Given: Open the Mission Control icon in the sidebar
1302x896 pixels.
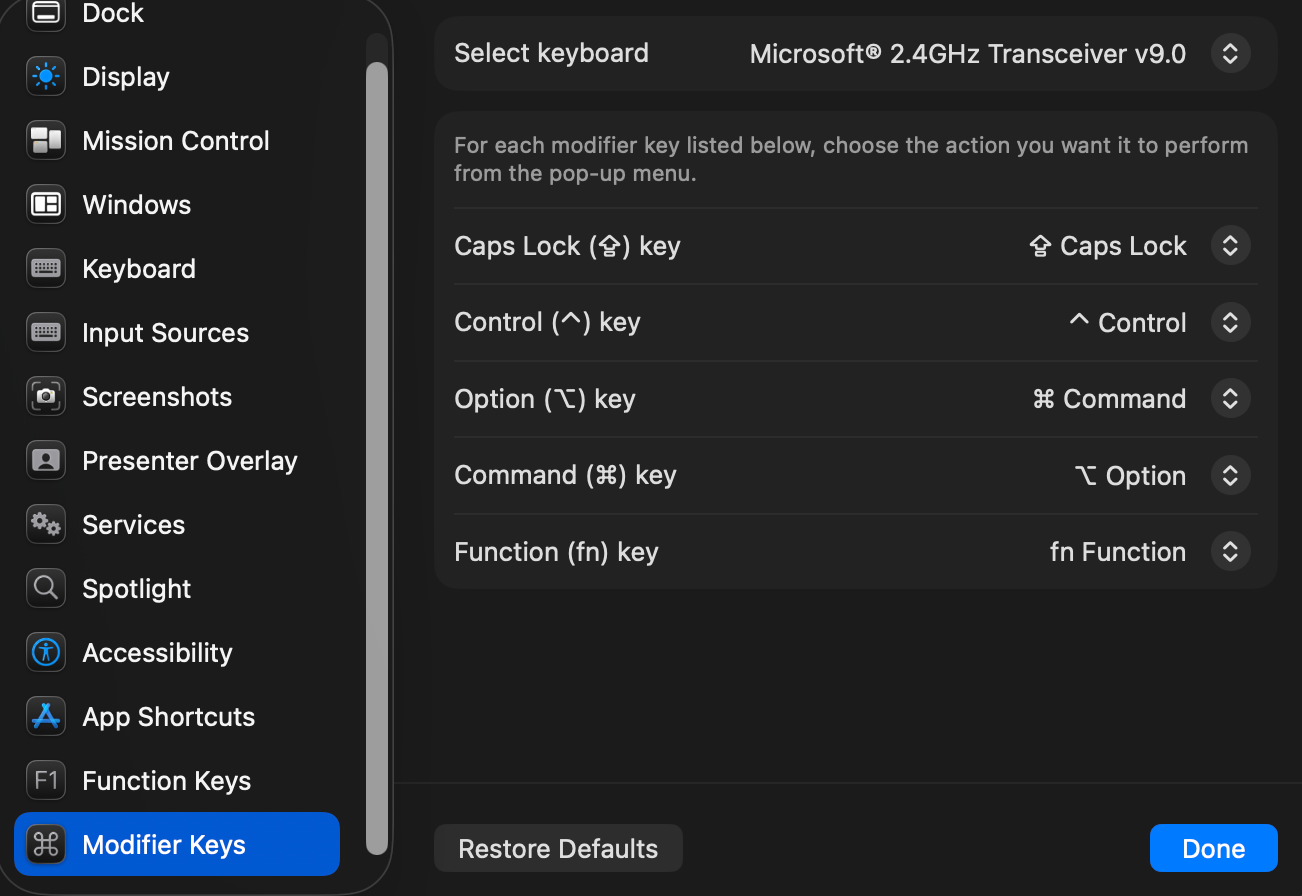Looking at the screenshot, I should (46, 141).
